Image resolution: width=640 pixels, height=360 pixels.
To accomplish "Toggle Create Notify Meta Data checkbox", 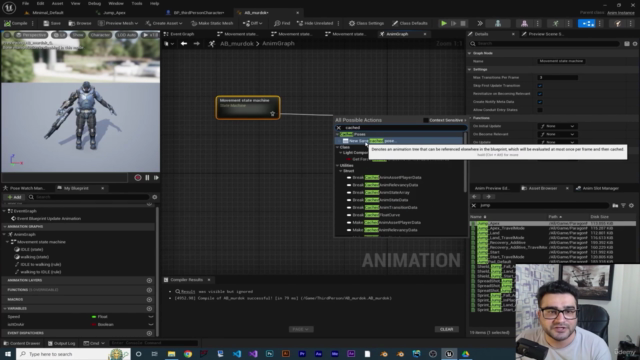I will [x=540, y=102].
